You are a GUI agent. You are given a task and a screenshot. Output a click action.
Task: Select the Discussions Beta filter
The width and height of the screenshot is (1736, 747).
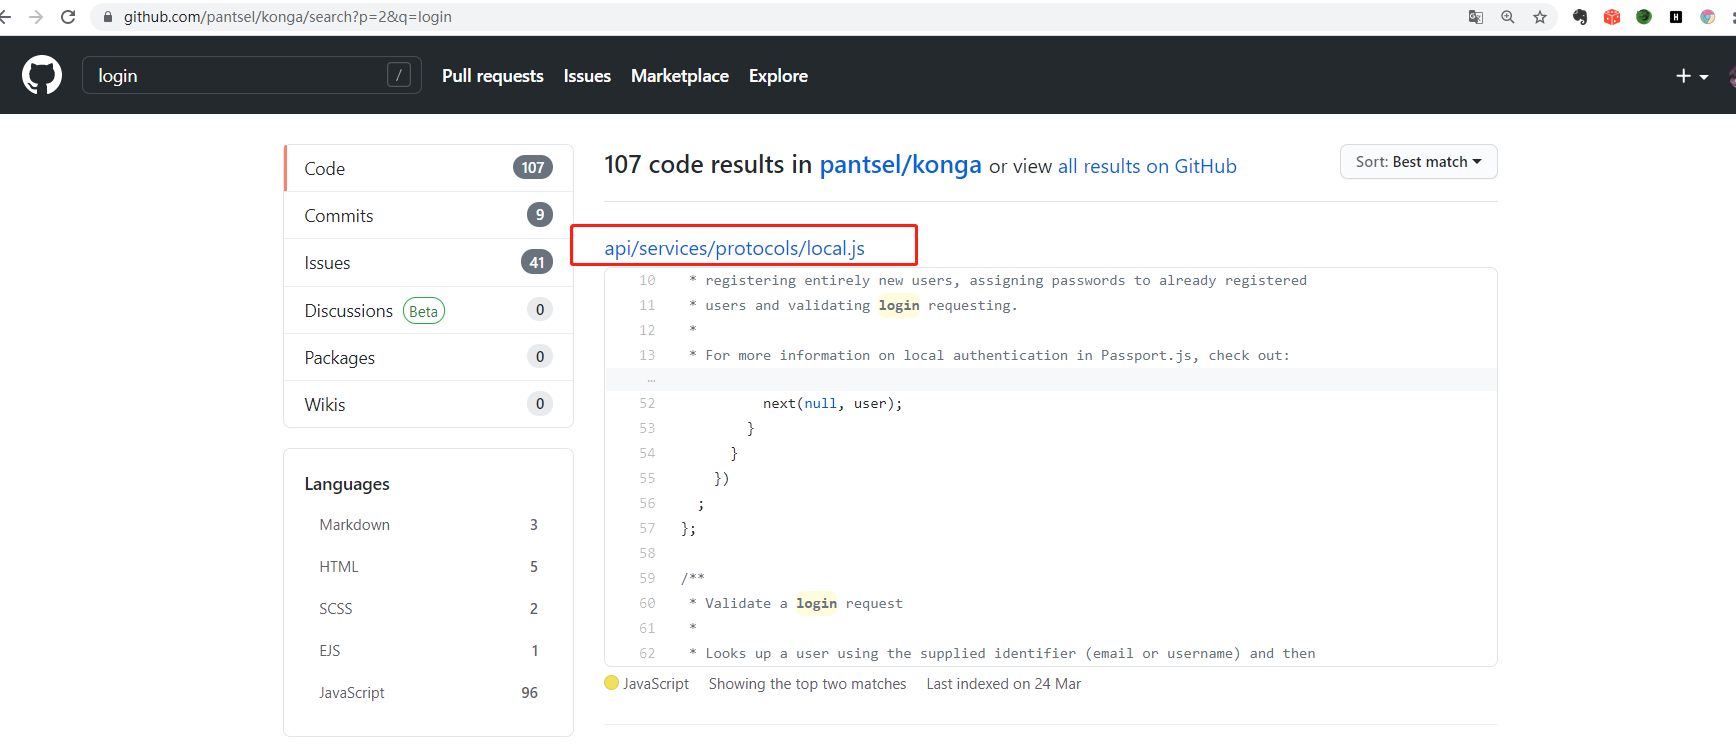[429, 310]
